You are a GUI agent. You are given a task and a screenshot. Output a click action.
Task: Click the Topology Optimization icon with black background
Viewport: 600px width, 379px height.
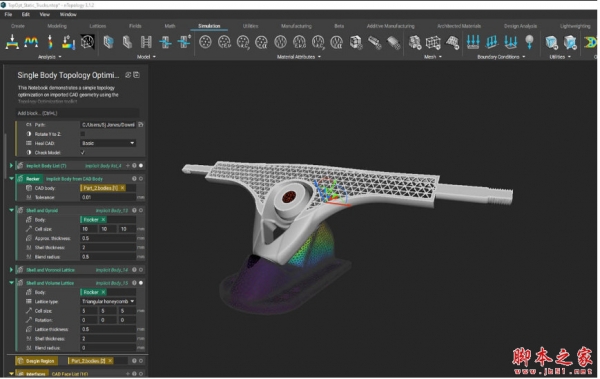pos(87,41)
